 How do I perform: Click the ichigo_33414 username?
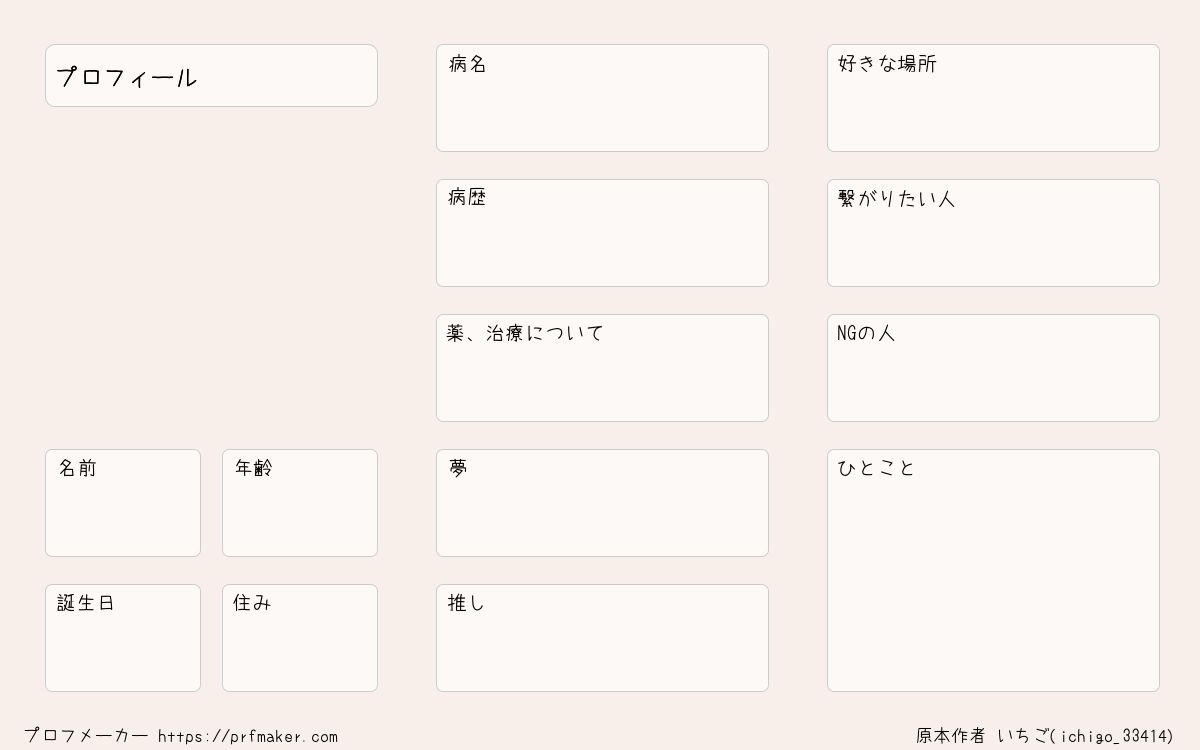point(1114,736)
